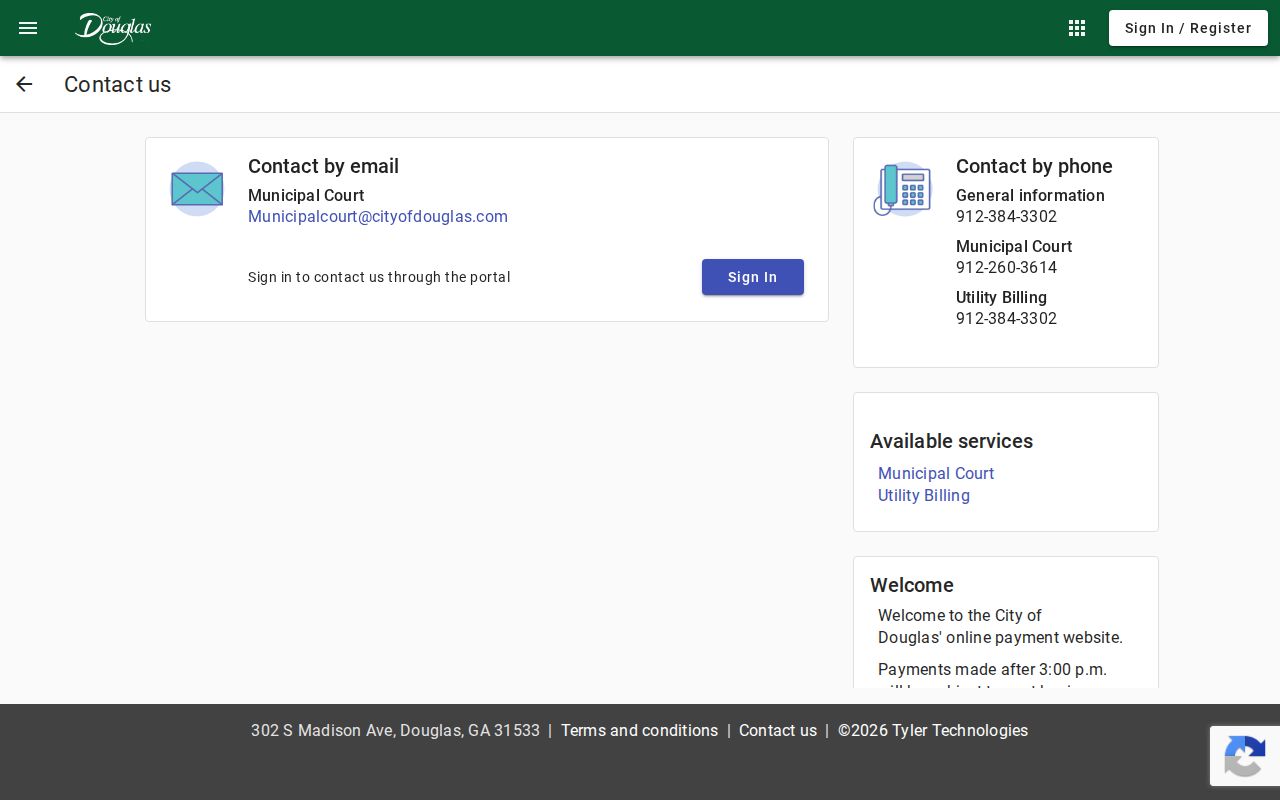1280x800 pixels.
Task: Open Utility Billing under Available services
Action: 924,495
